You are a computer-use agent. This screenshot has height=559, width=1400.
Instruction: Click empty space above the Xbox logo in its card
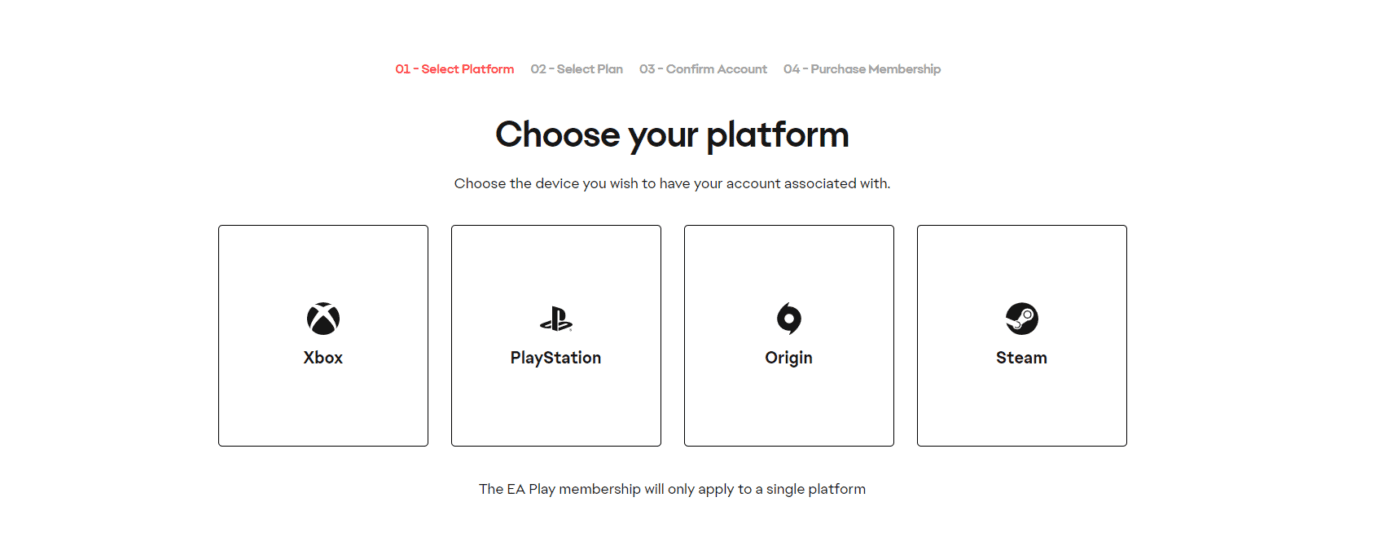(x=323, y=262)
